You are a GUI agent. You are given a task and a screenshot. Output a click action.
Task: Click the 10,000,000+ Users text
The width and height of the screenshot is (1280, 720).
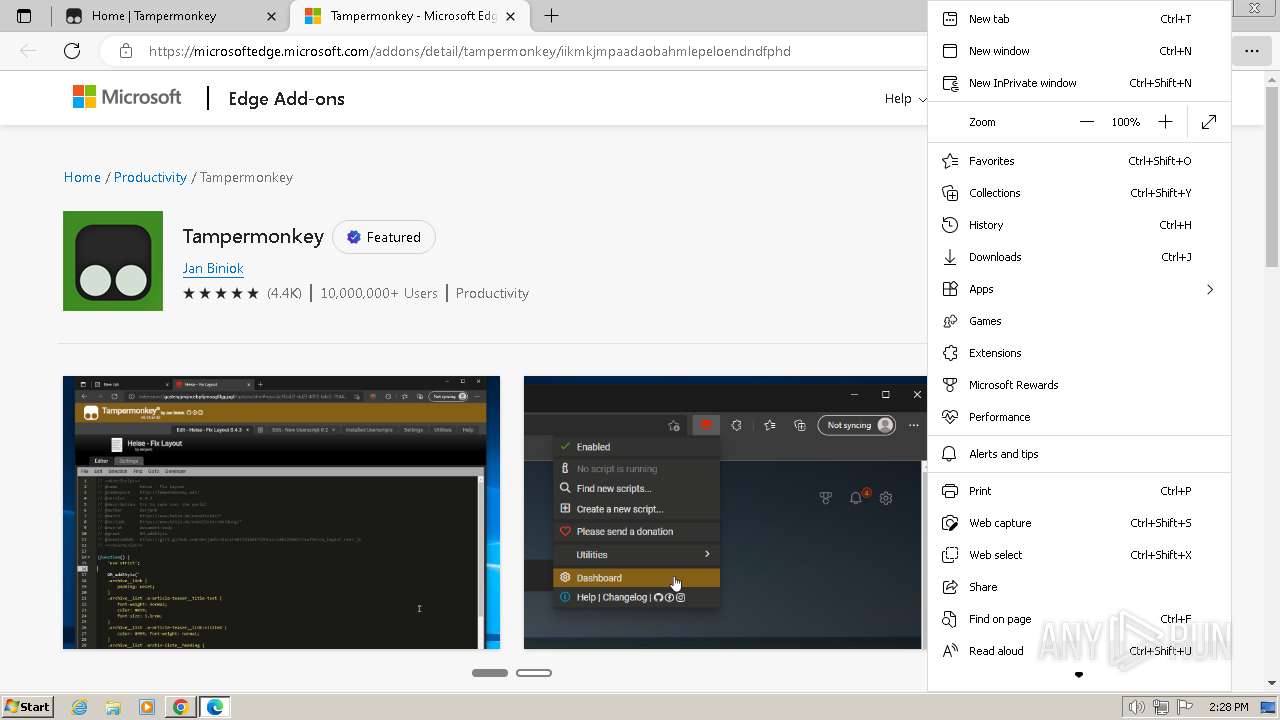tap(379, 293)
